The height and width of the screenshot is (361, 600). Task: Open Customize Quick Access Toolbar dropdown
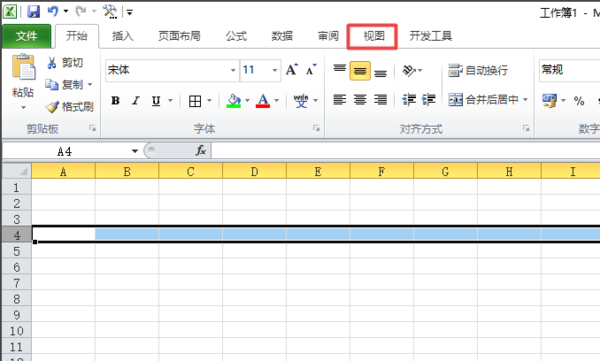[x=130, y=13]
